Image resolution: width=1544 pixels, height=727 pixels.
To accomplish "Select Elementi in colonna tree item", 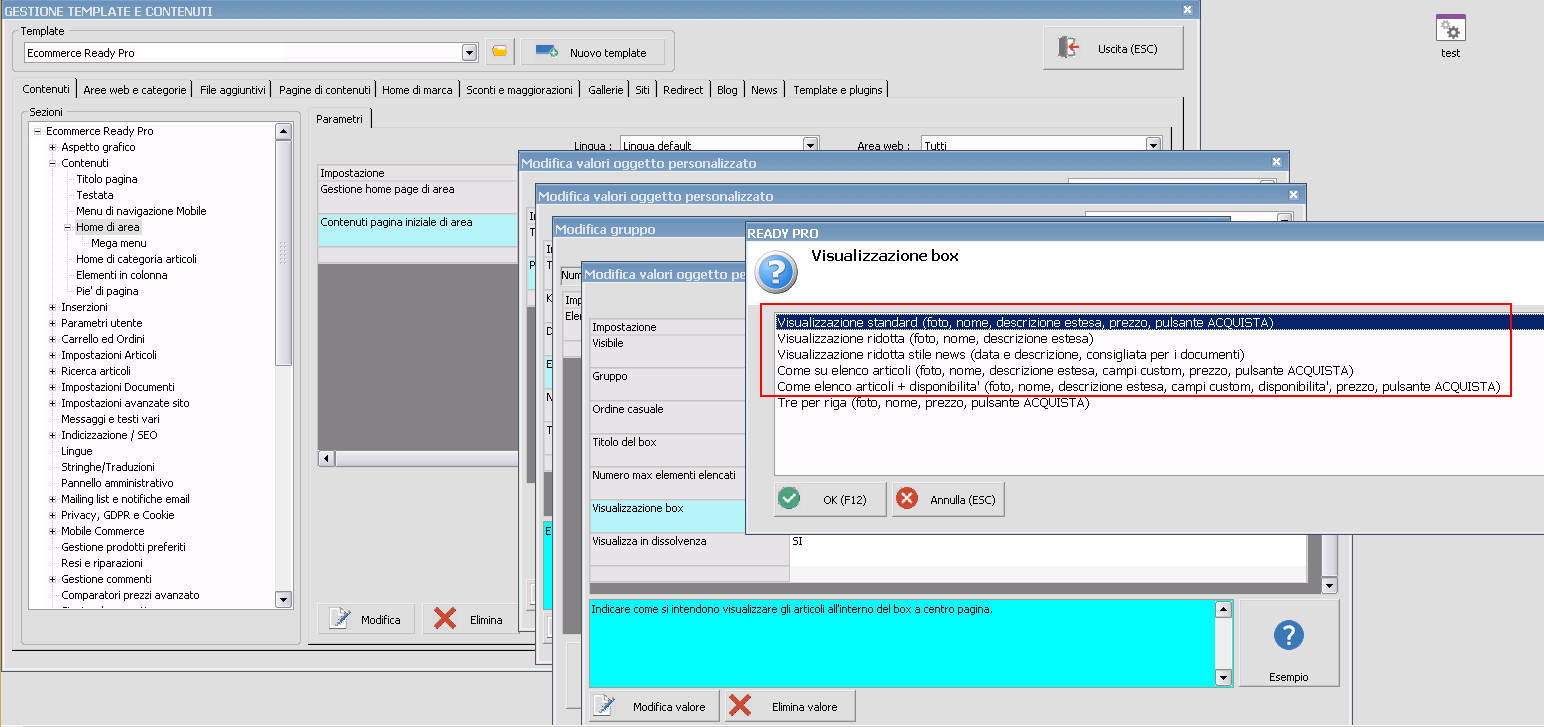I will 122,275.
